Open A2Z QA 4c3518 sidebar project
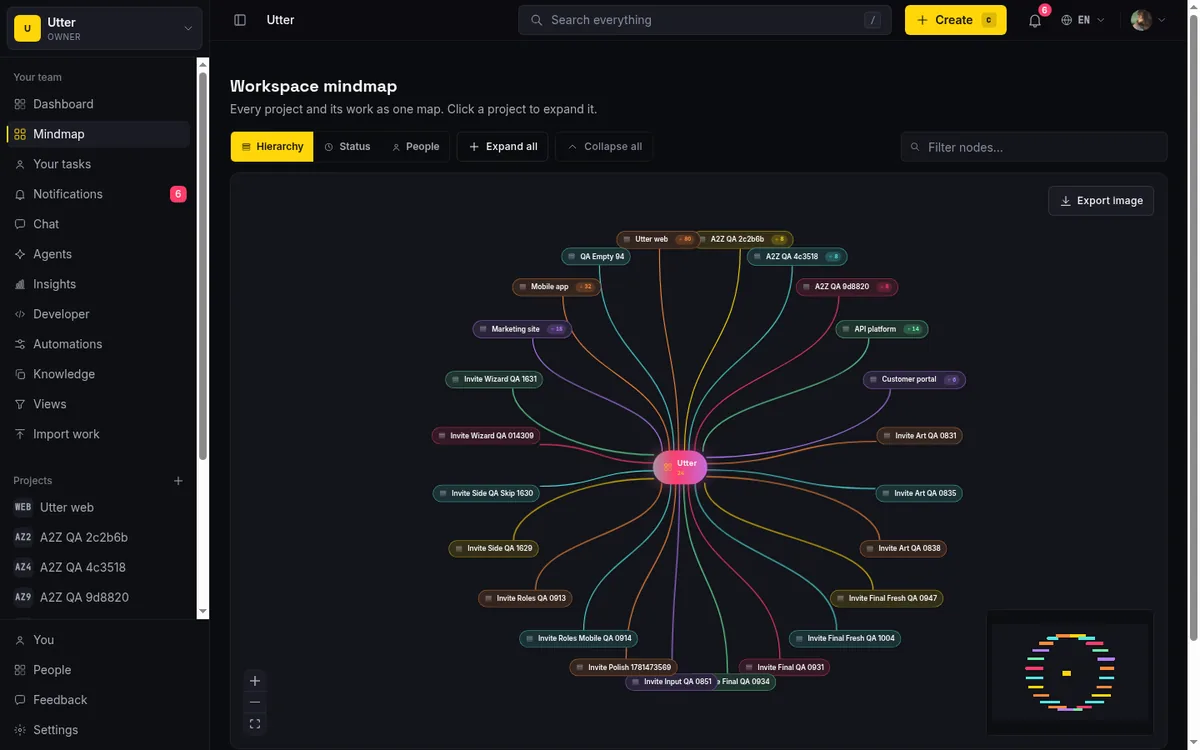1200x750 pixels. pos(98,568)
